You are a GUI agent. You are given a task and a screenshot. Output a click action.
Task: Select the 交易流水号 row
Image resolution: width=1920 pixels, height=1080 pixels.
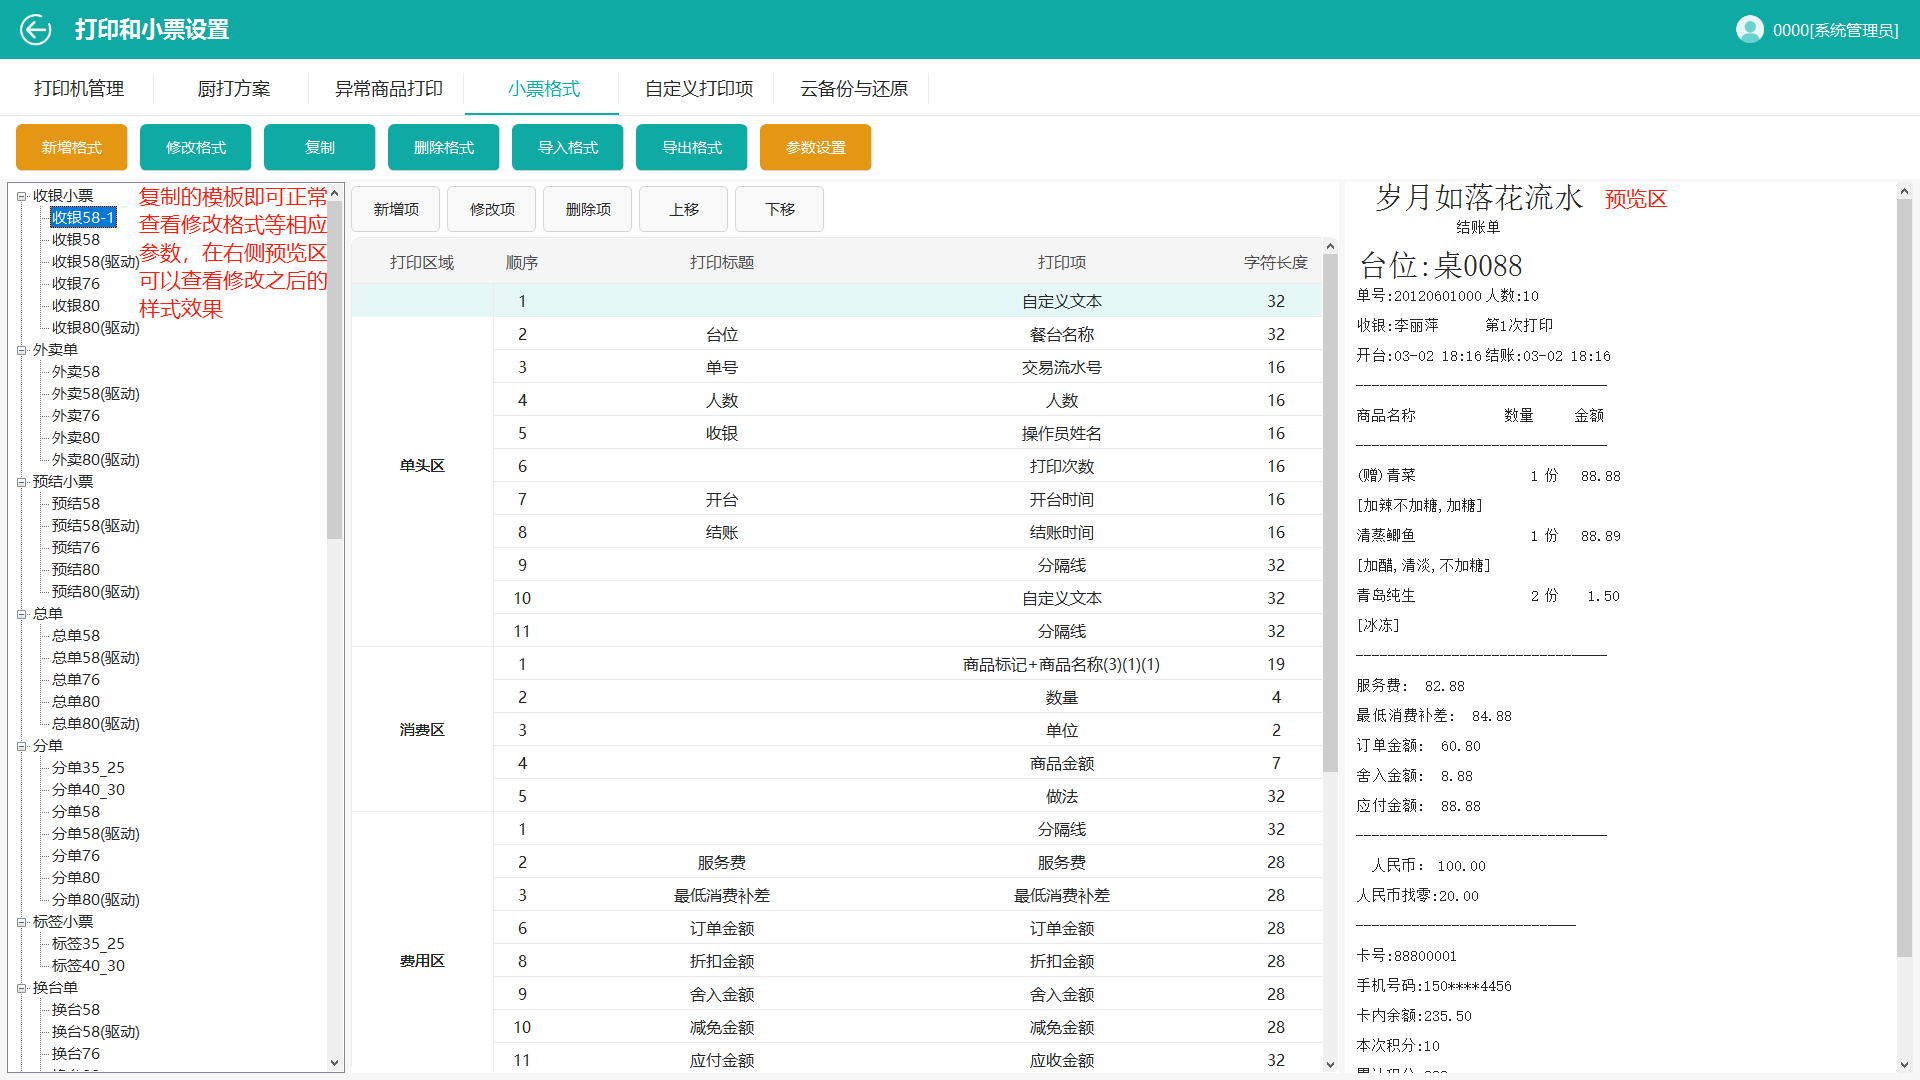[x=908, y=367]
